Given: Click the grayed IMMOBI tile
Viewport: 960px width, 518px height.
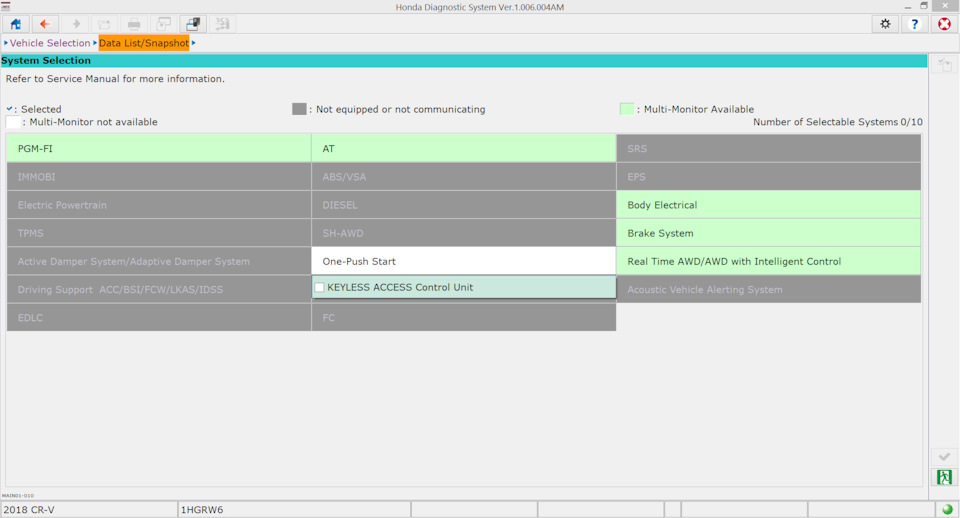Looking at the screenshot, I should (159, 176).
